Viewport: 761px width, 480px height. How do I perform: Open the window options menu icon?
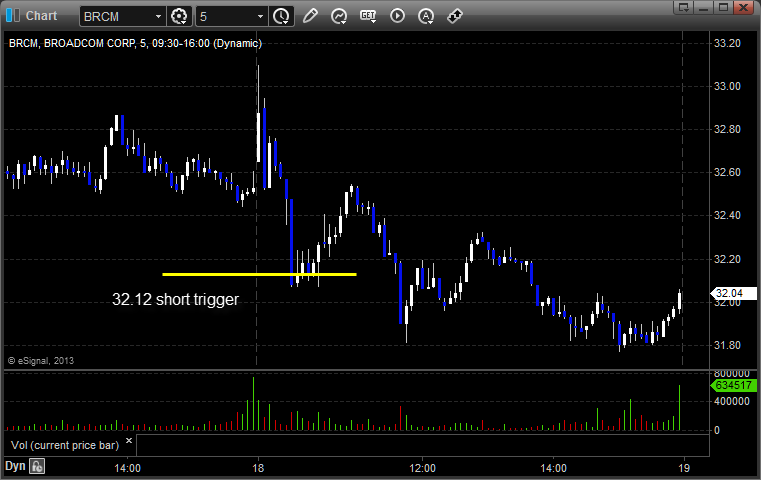pyautogui.click(x=683, y=7)
